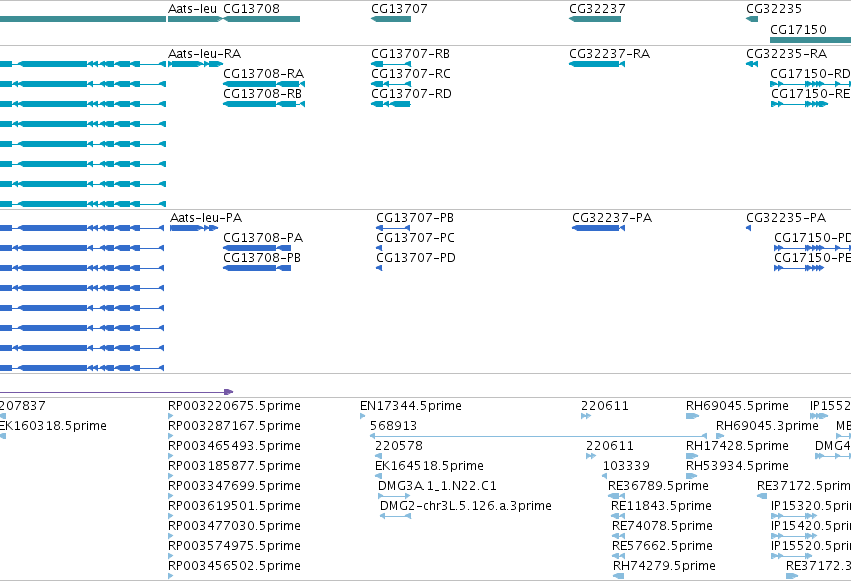Click the EK160318.5prime EST label
The height and width of the screenshot is (581, 851).
[53, 426]
